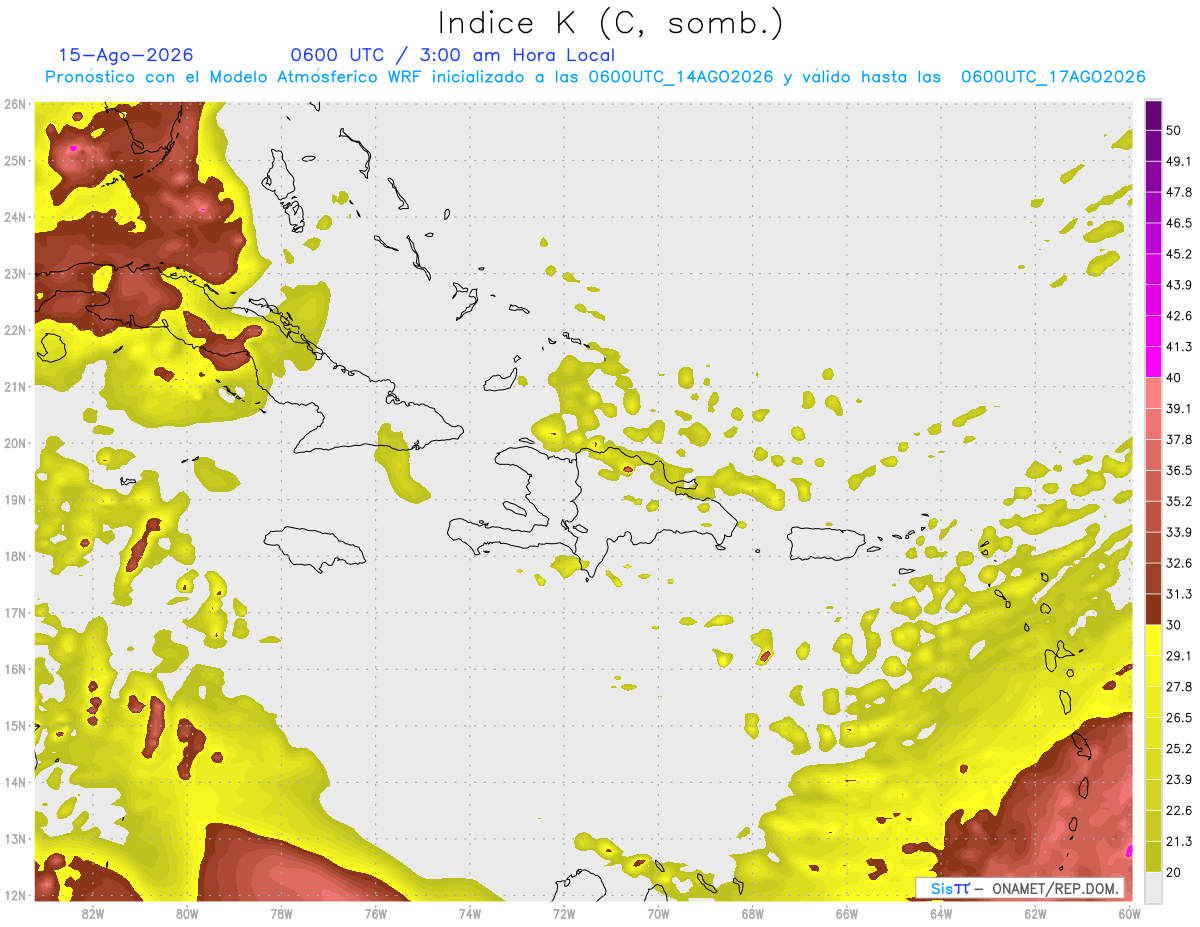Click the 19N latitude label
Viewport: 1200px width, 927px height.
pos(14,500)
